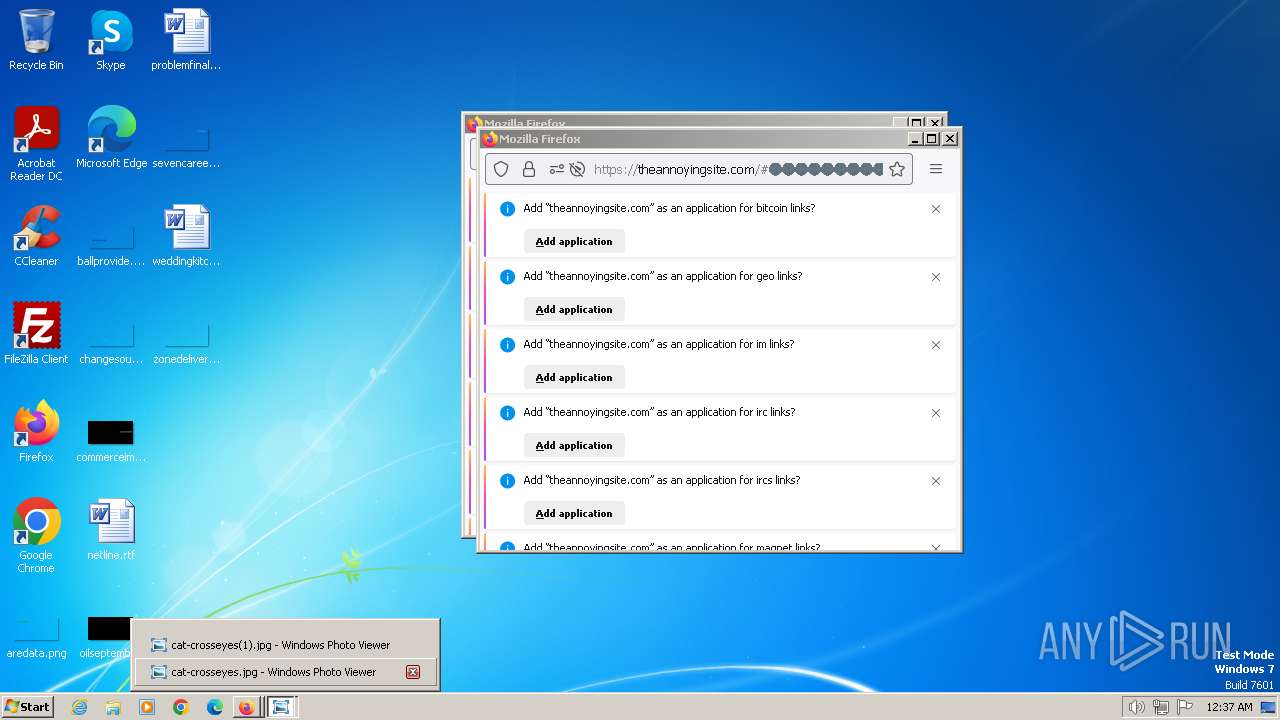The image size is (1280, 720).
Task: Select the zonedeliver desktop file
Action: (x=186, y=342)
